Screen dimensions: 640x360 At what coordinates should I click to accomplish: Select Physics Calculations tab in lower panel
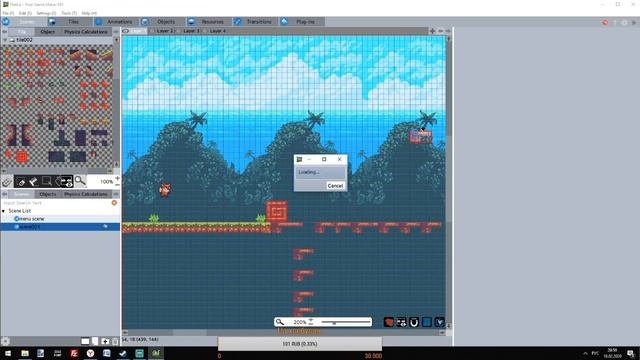[86, 194]
